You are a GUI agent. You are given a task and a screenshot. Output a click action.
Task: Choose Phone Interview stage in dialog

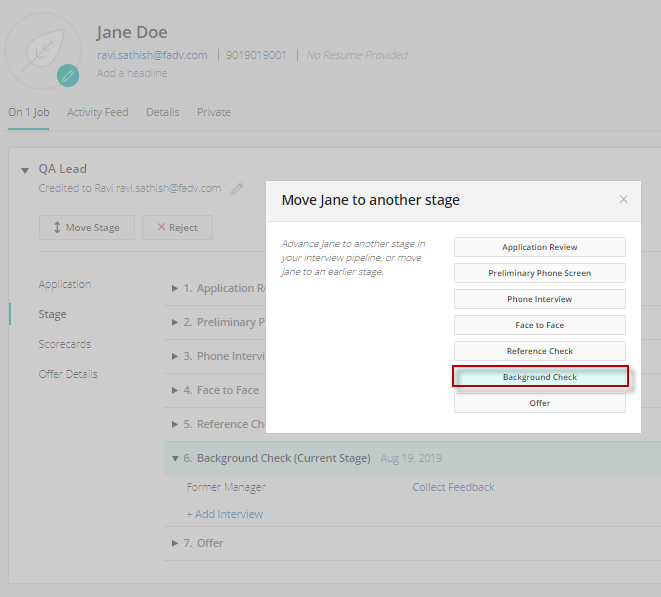(540, 299)
